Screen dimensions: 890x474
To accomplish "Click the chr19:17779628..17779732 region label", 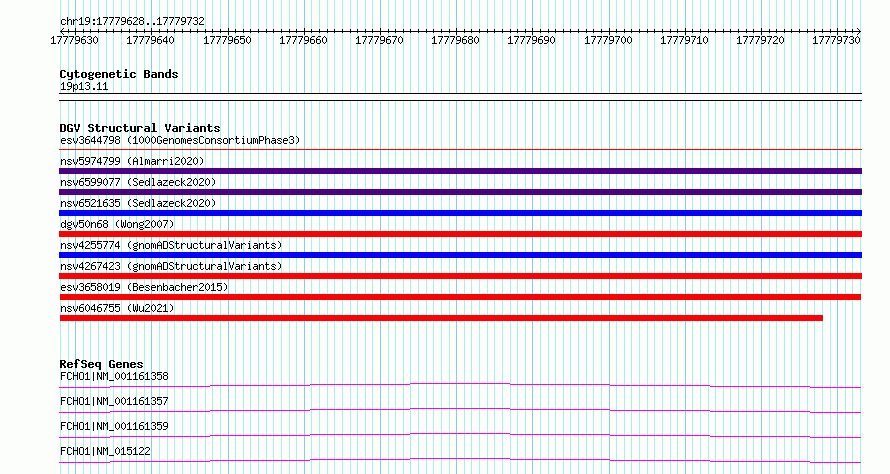I will [x=132, y=21].
